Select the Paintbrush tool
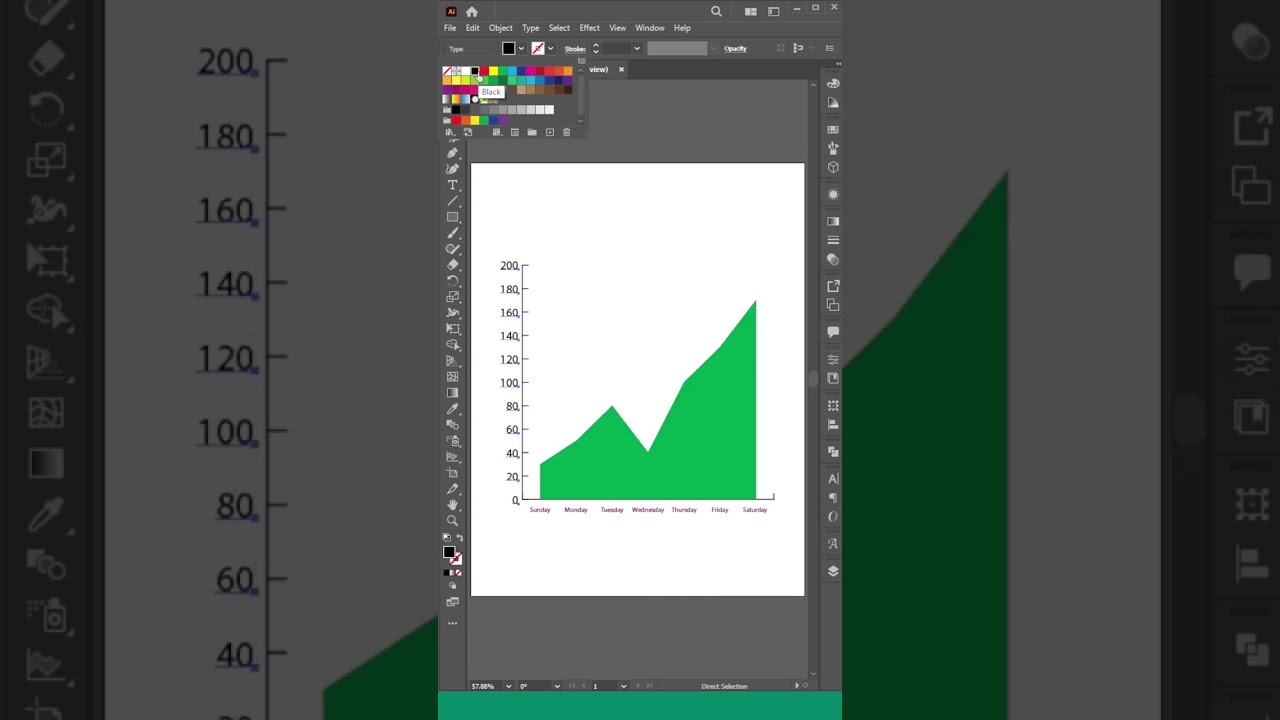This screenshot has height=720, width=1280. point(452,233)
